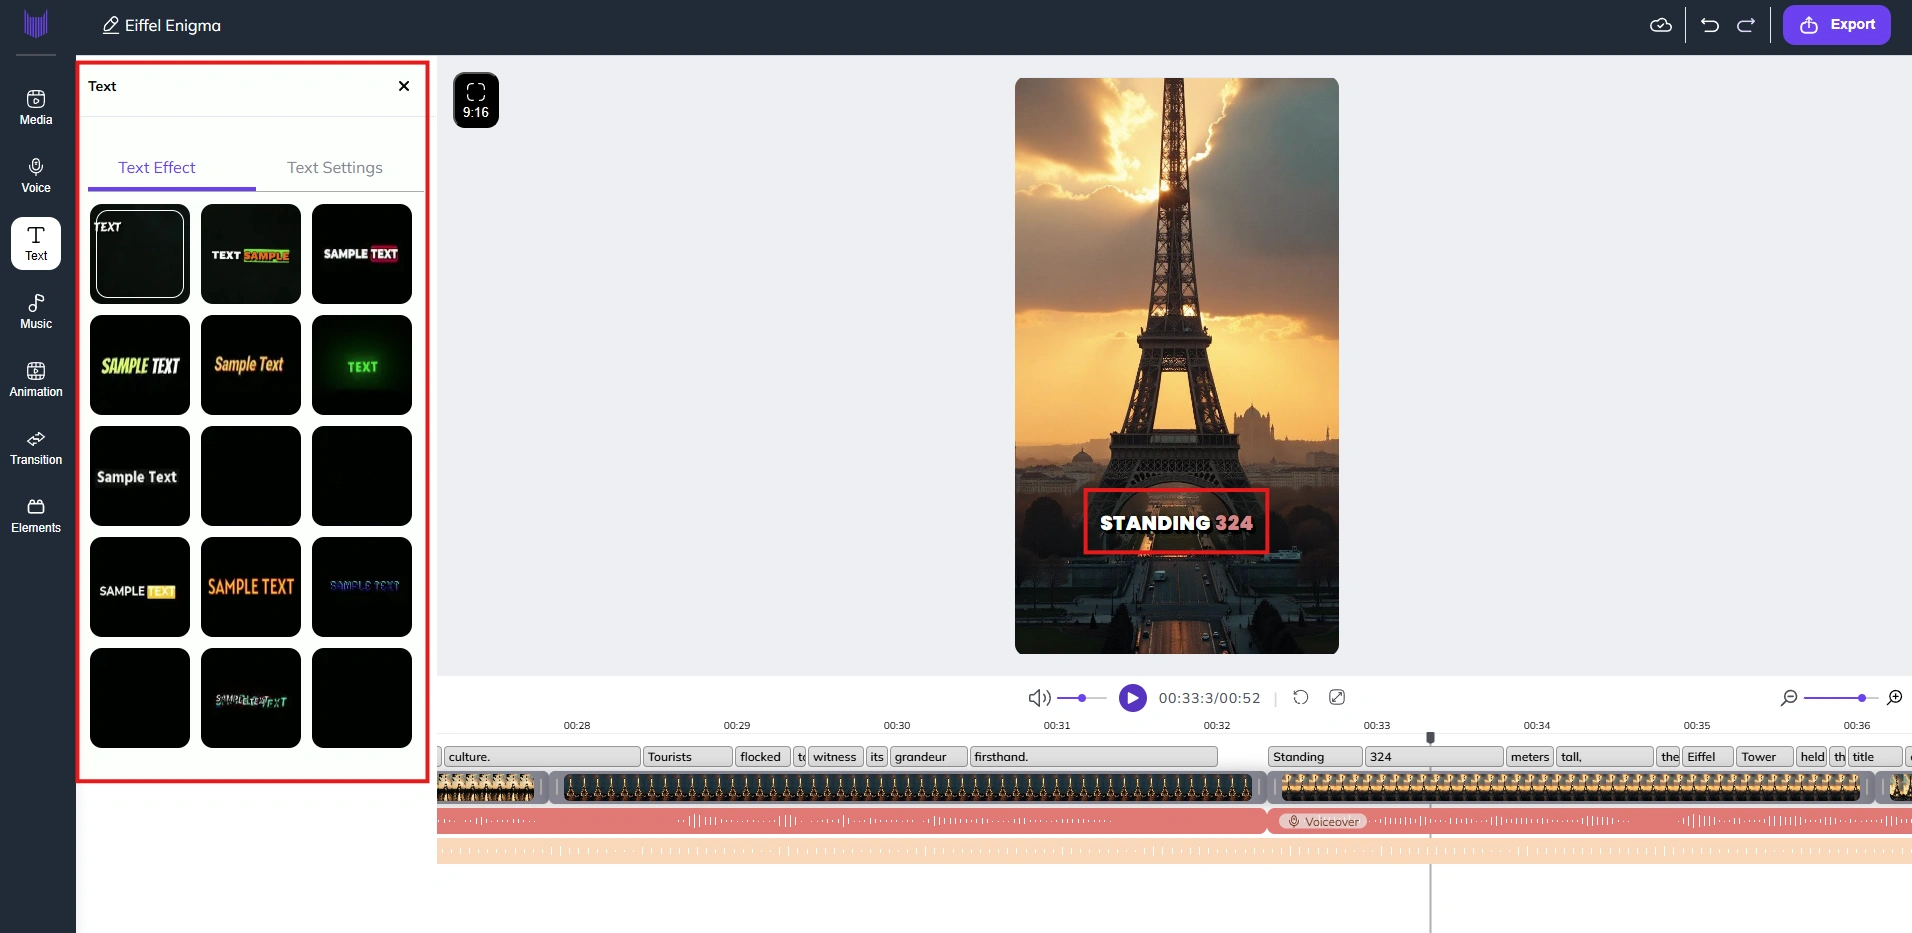
Task: Click the app logo in top-left
Action: 36,24
